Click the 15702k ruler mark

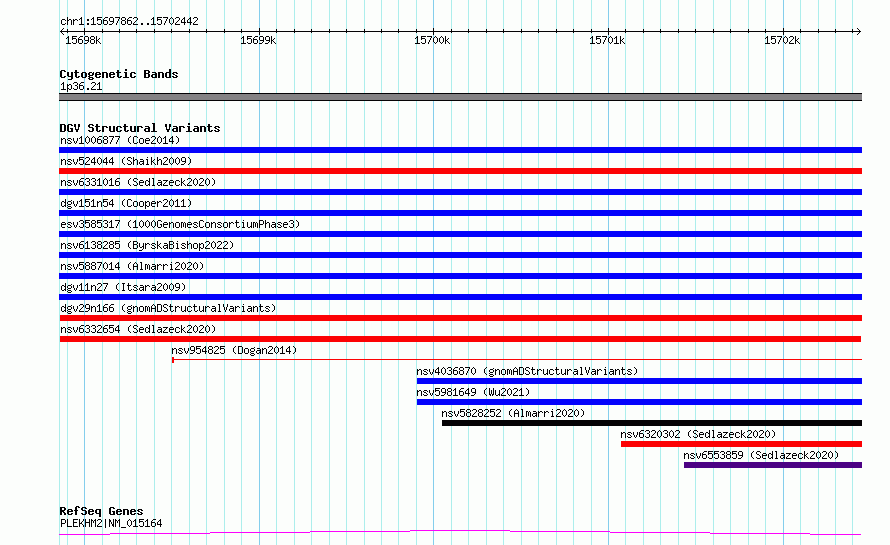[x=782, y=40]
